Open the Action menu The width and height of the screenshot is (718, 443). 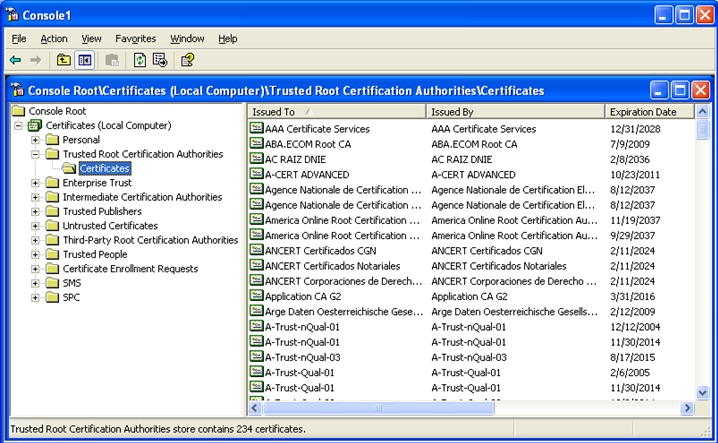tap(54, 38)
